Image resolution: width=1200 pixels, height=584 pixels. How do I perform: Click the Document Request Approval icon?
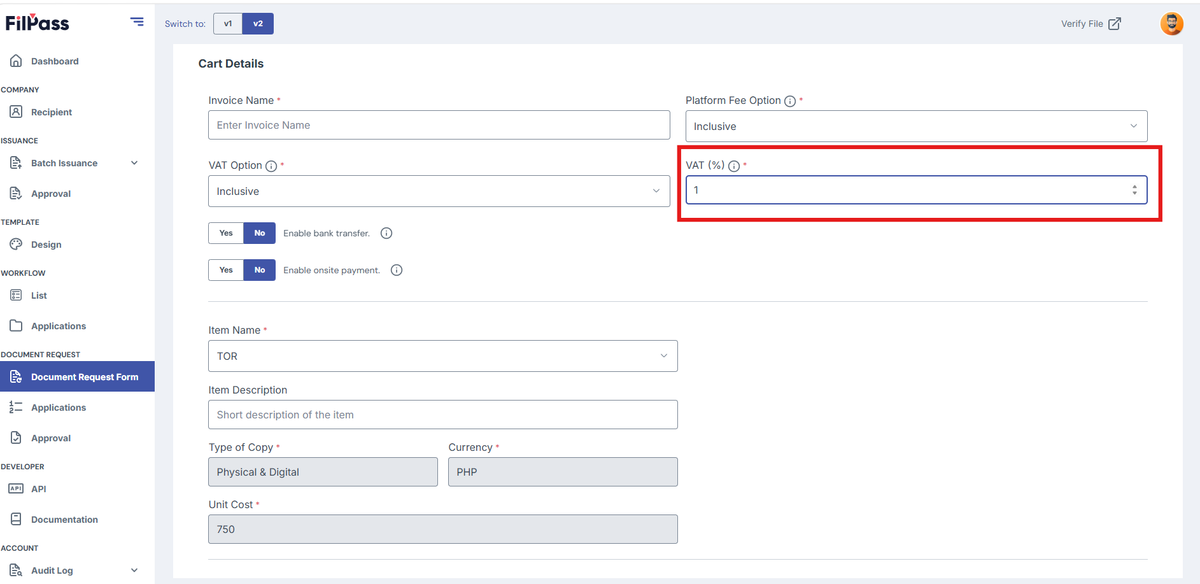(15, 438)
